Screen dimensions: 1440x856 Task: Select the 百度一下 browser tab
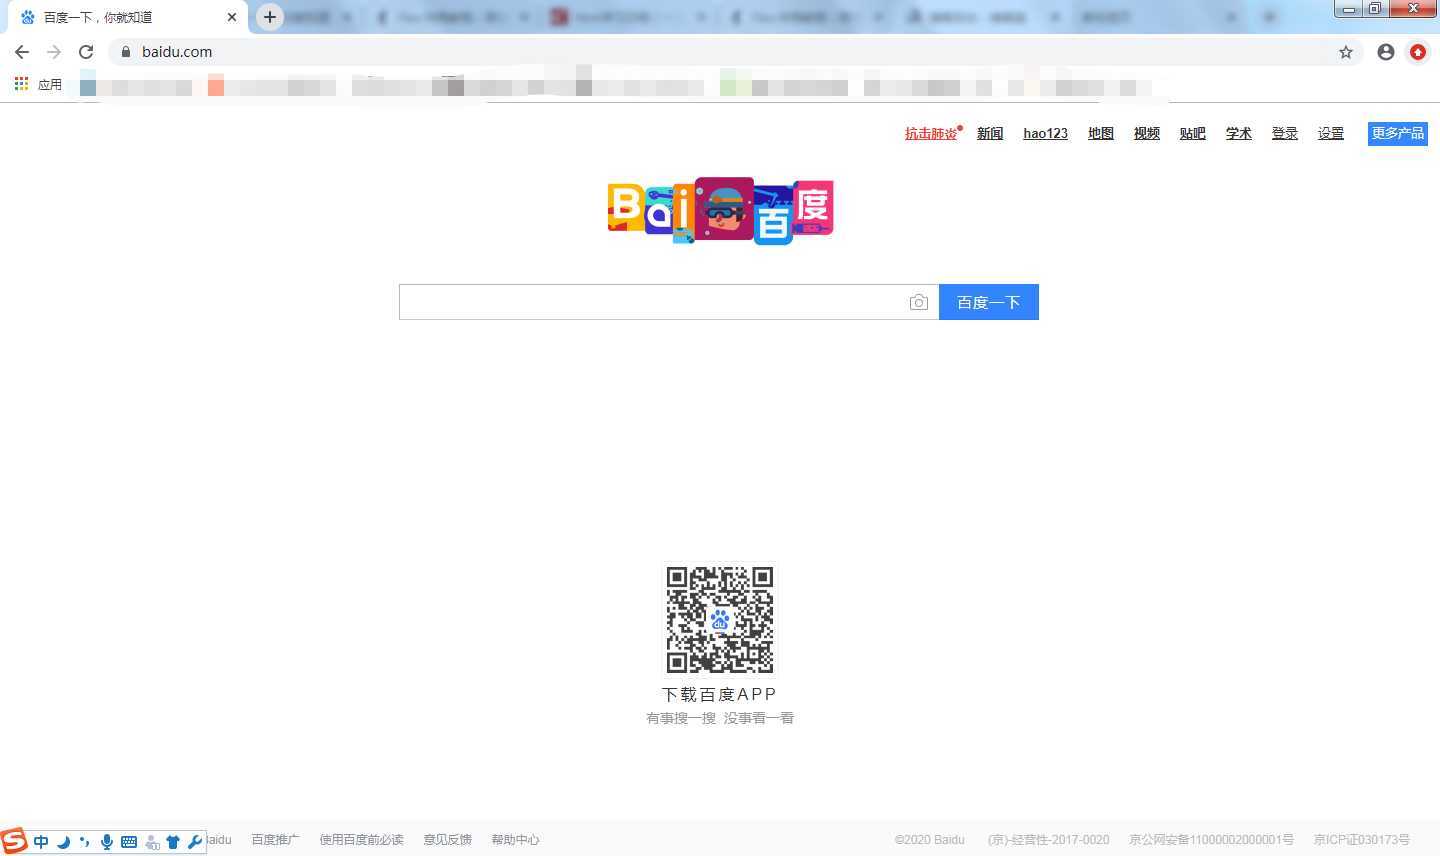[127, 17]
